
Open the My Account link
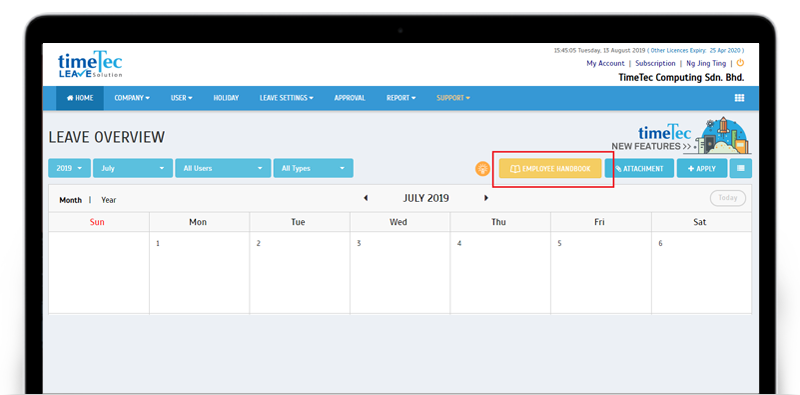pos(605,63)
